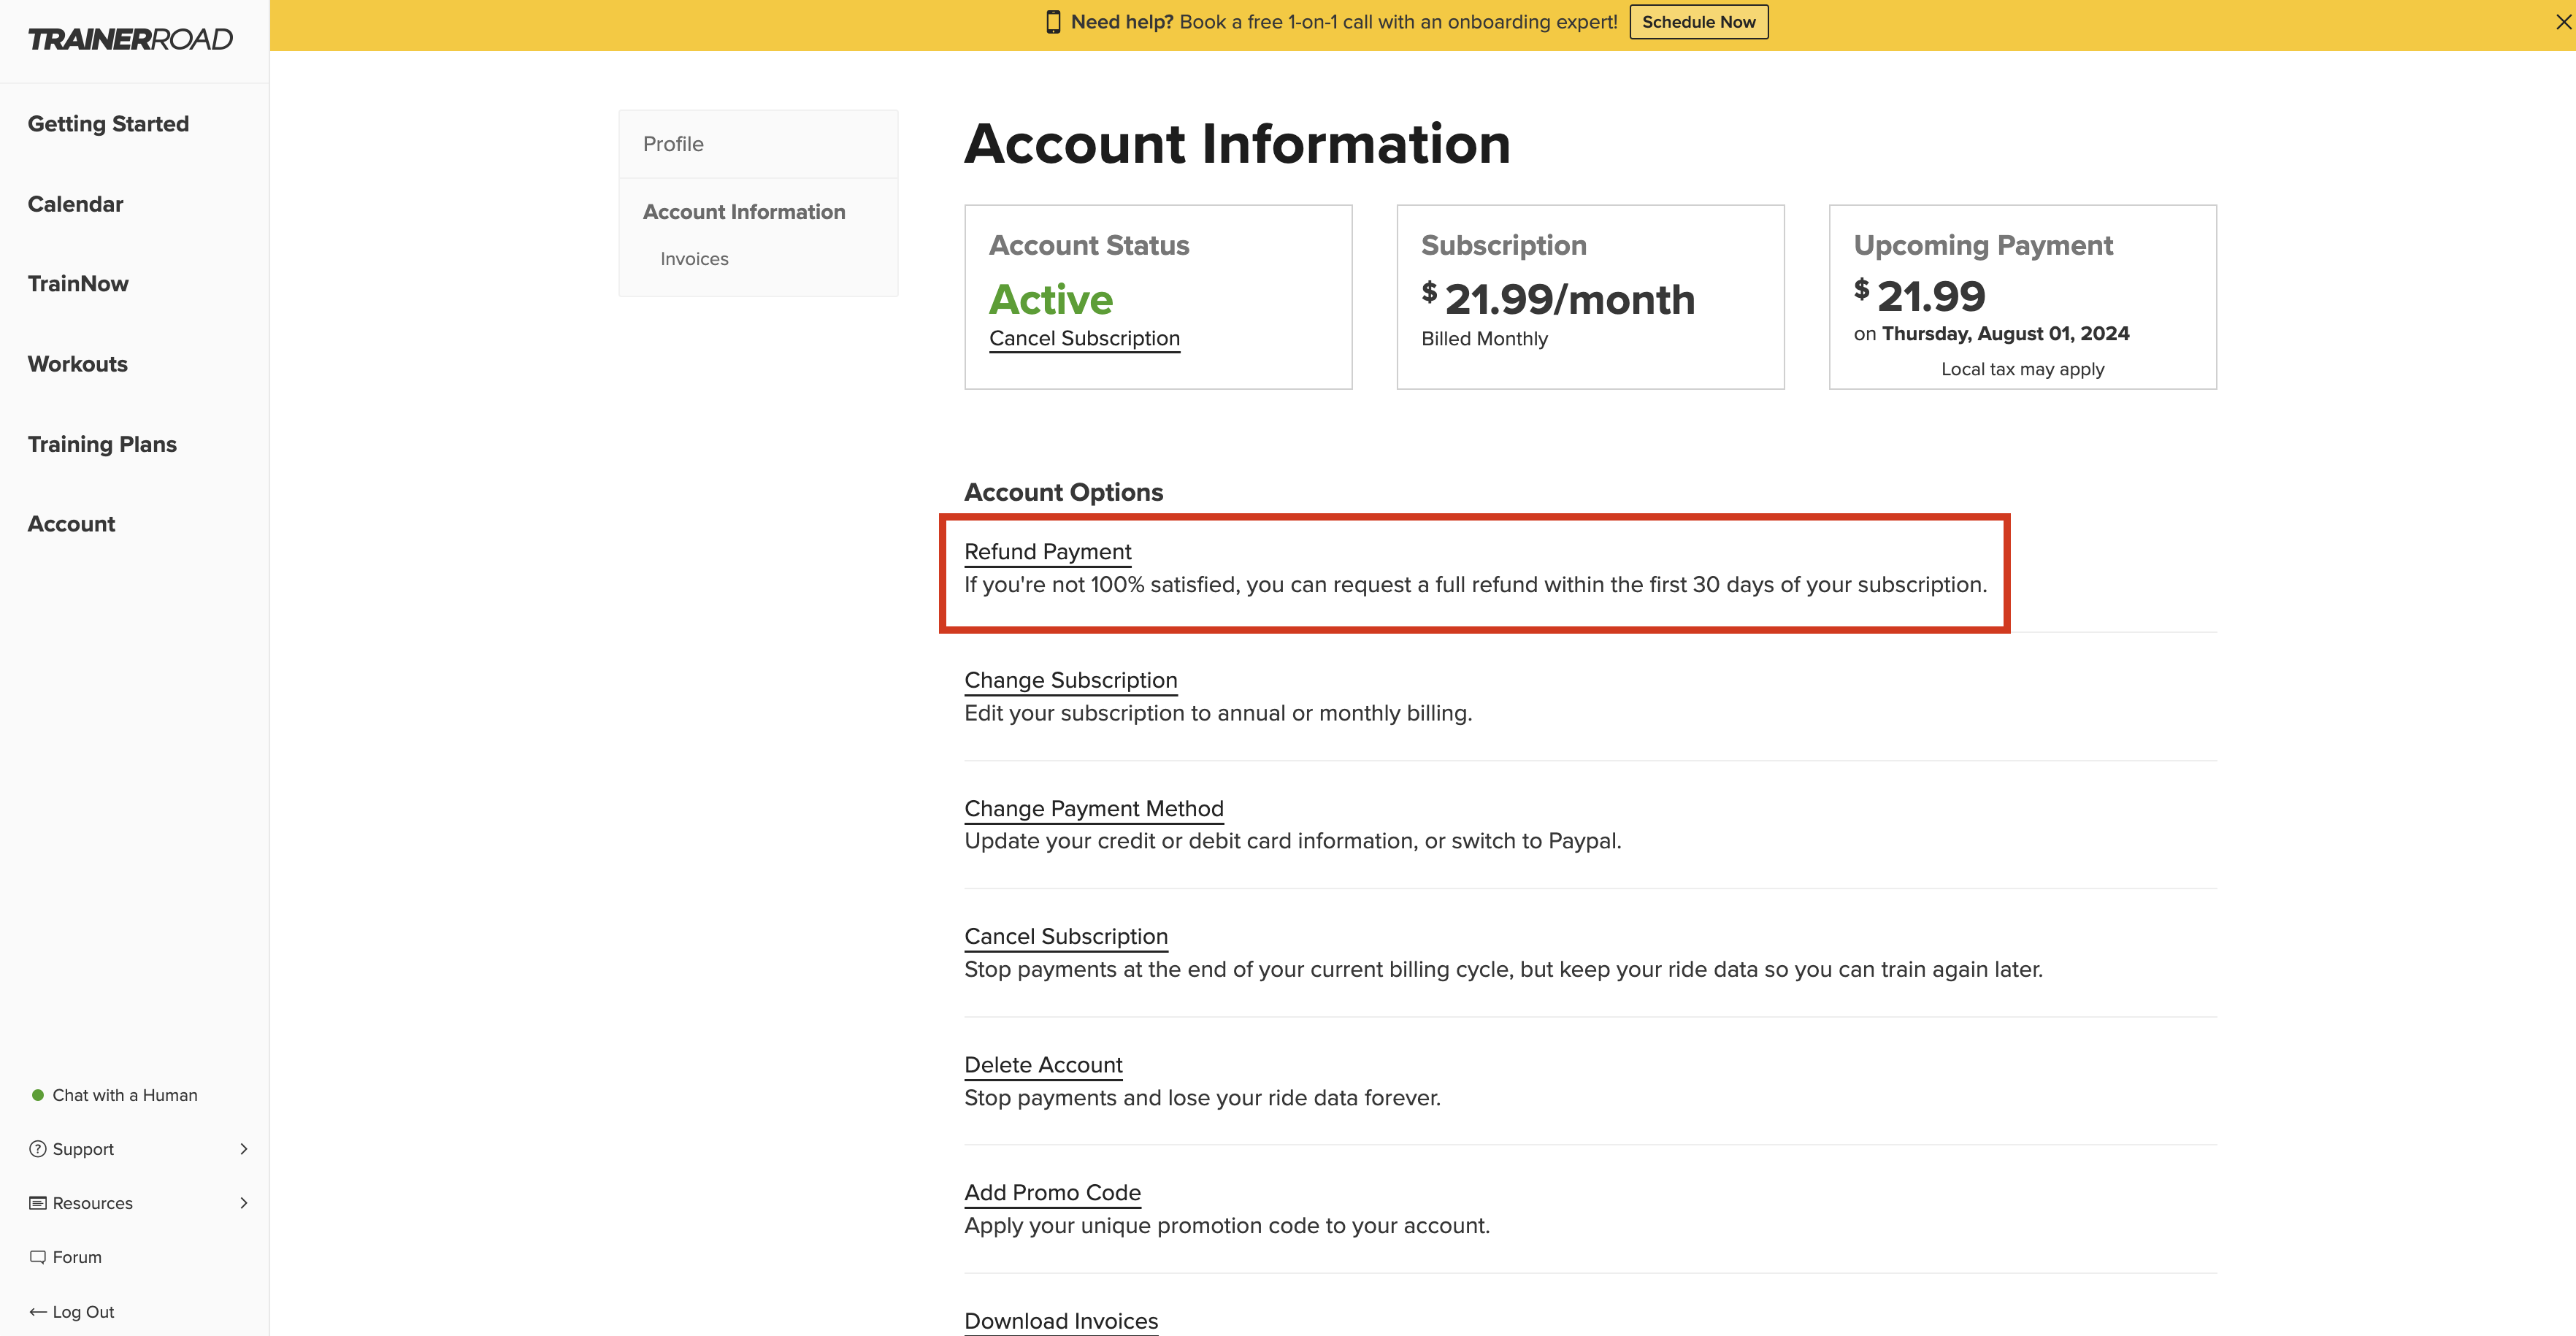This screenshot has height=1336, width=2576.
Task: Select the Account Information tab
Action: click(x=744, y=212)
